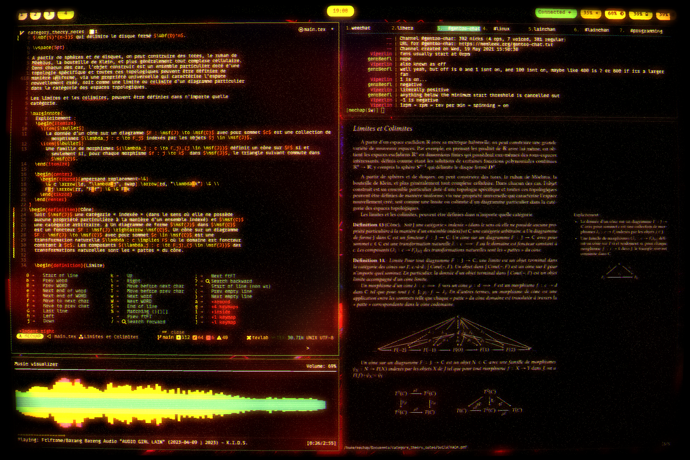Click the UTF-8 encoding label
Viewport: 690px width, 460px height.
pos(327,338)
